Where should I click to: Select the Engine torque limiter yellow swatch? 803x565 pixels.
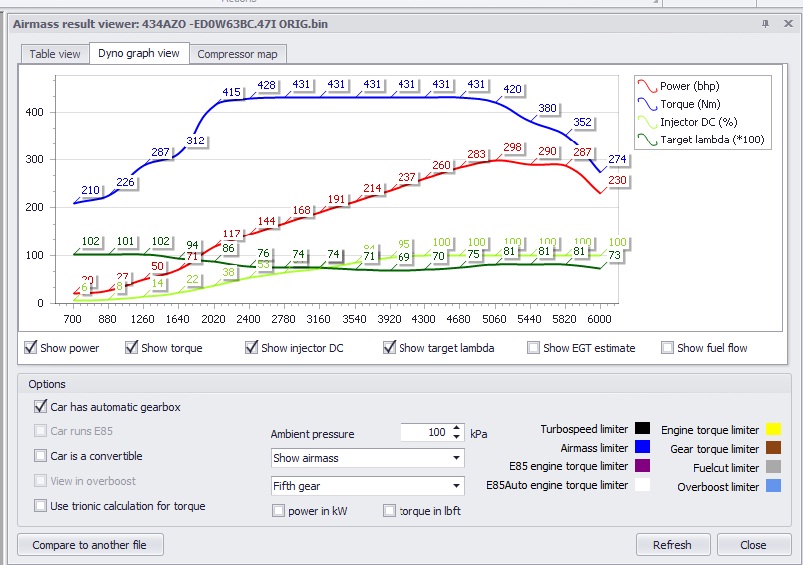coord(773,430)
